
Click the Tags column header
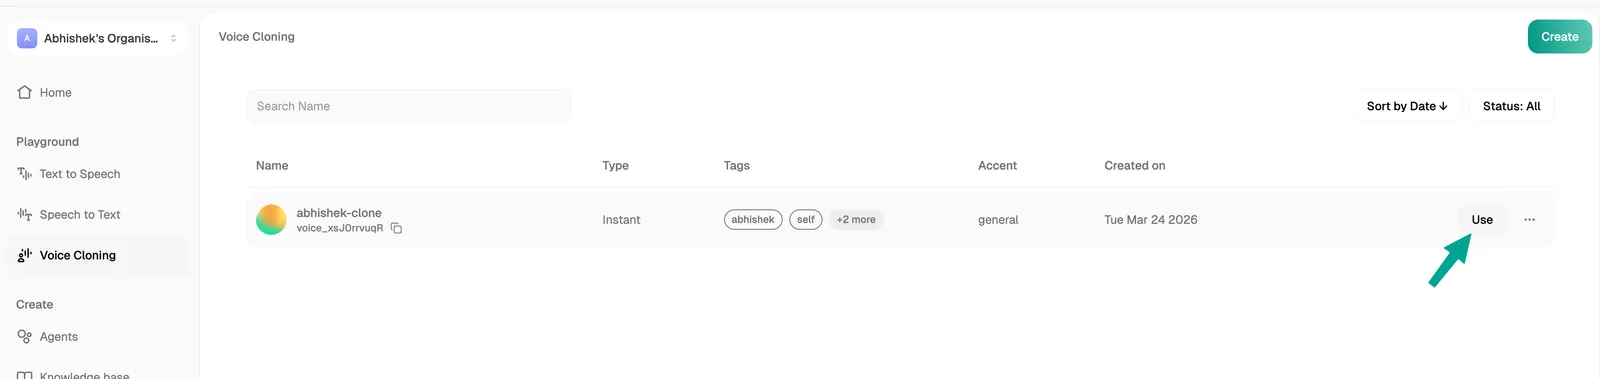tap(737, 166)
